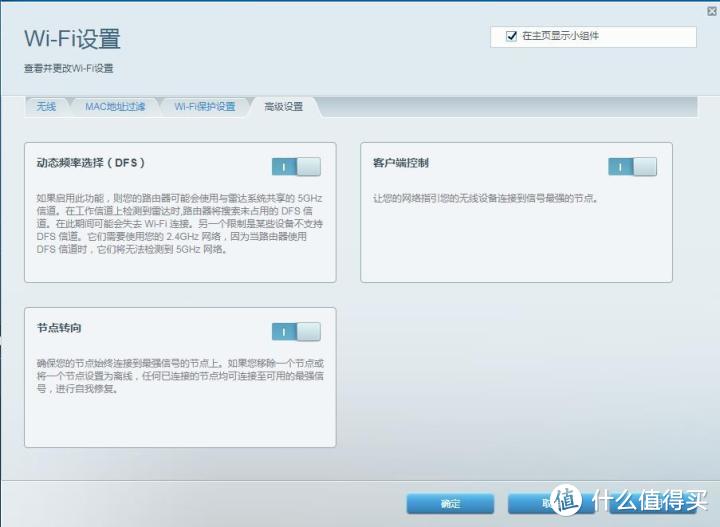Open the MAC地址过滤 tab

click(115, 107)
